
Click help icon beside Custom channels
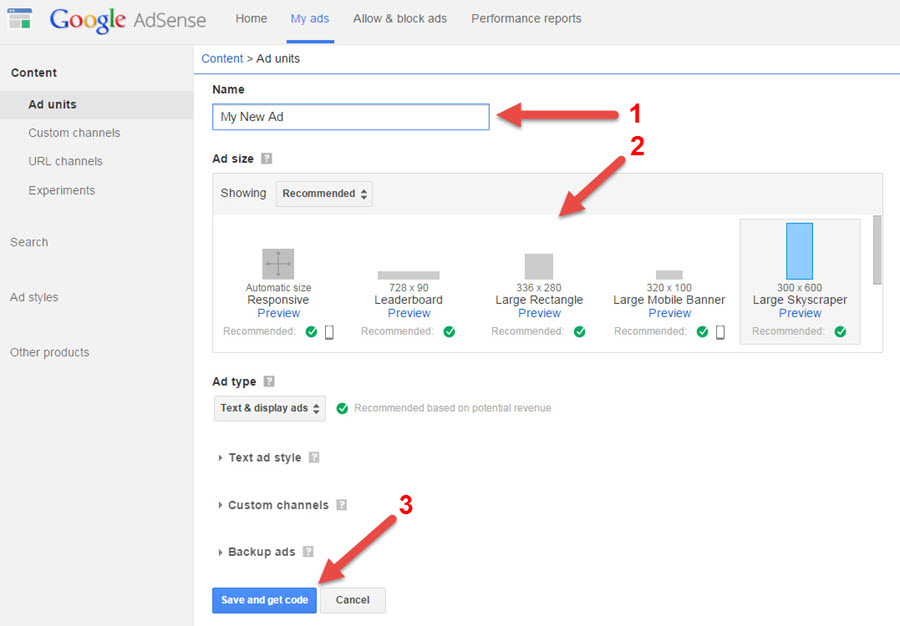(x=342, y=505)
